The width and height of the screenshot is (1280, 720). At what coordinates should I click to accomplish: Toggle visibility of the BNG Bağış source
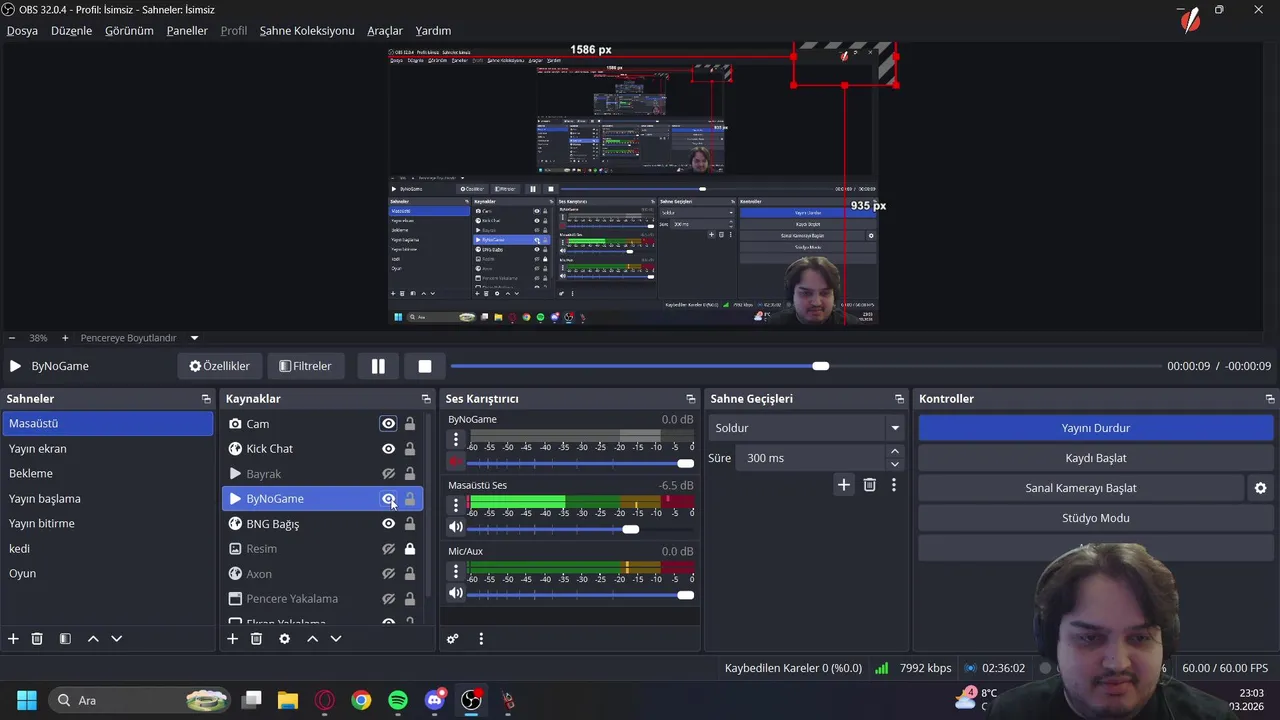pyautogui.click(x=388, y=524)
